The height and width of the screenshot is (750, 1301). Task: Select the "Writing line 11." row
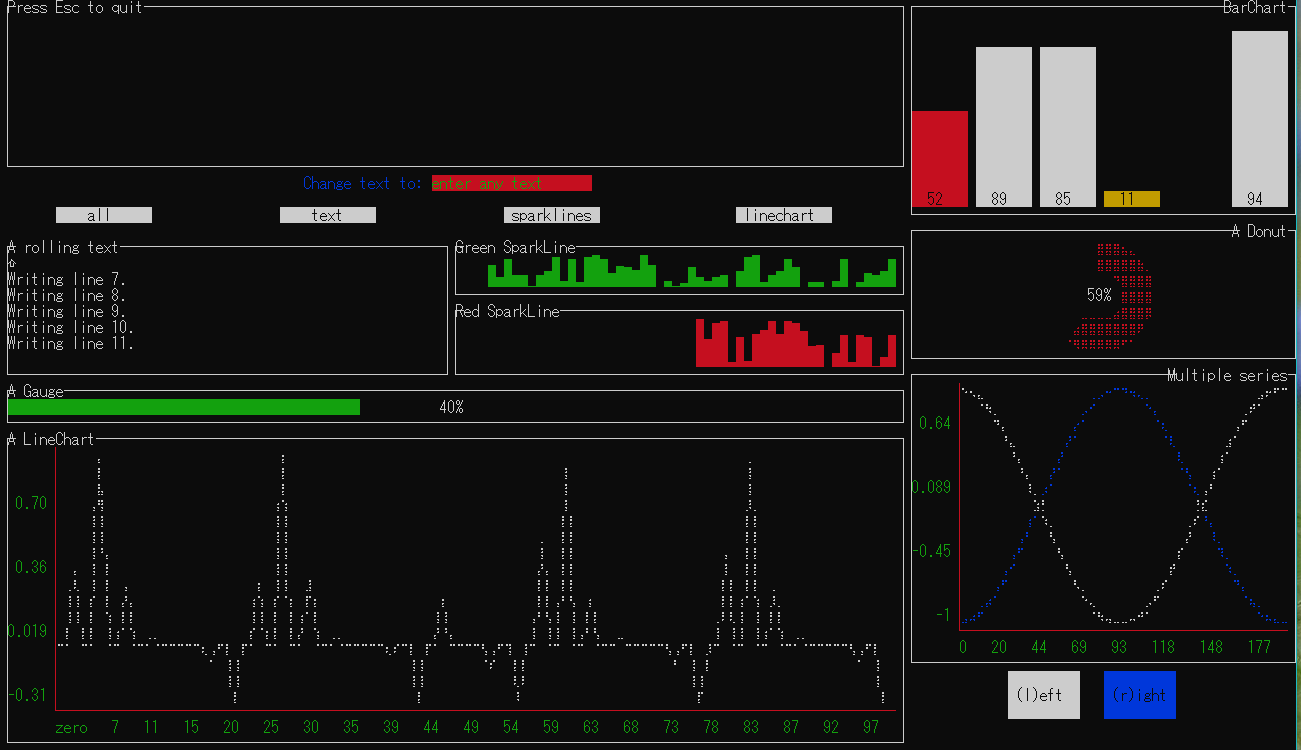tap(71, 343)
